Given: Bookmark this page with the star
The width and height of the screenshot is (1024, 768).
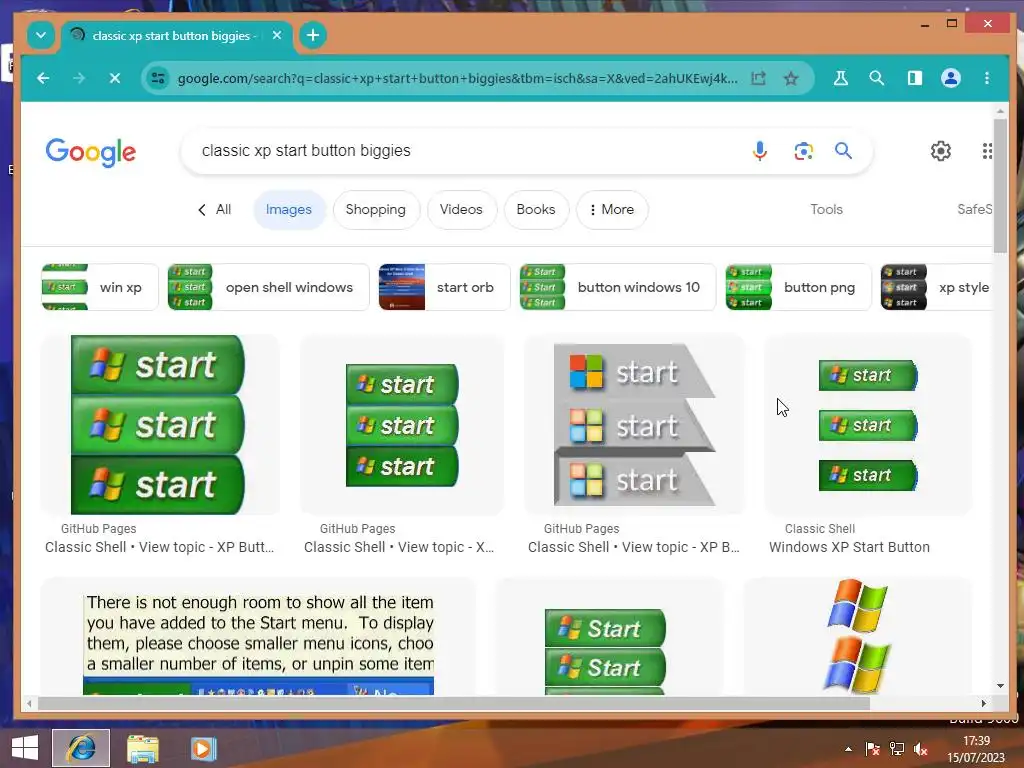Looking at the screenshot, I should coord(791,78).
